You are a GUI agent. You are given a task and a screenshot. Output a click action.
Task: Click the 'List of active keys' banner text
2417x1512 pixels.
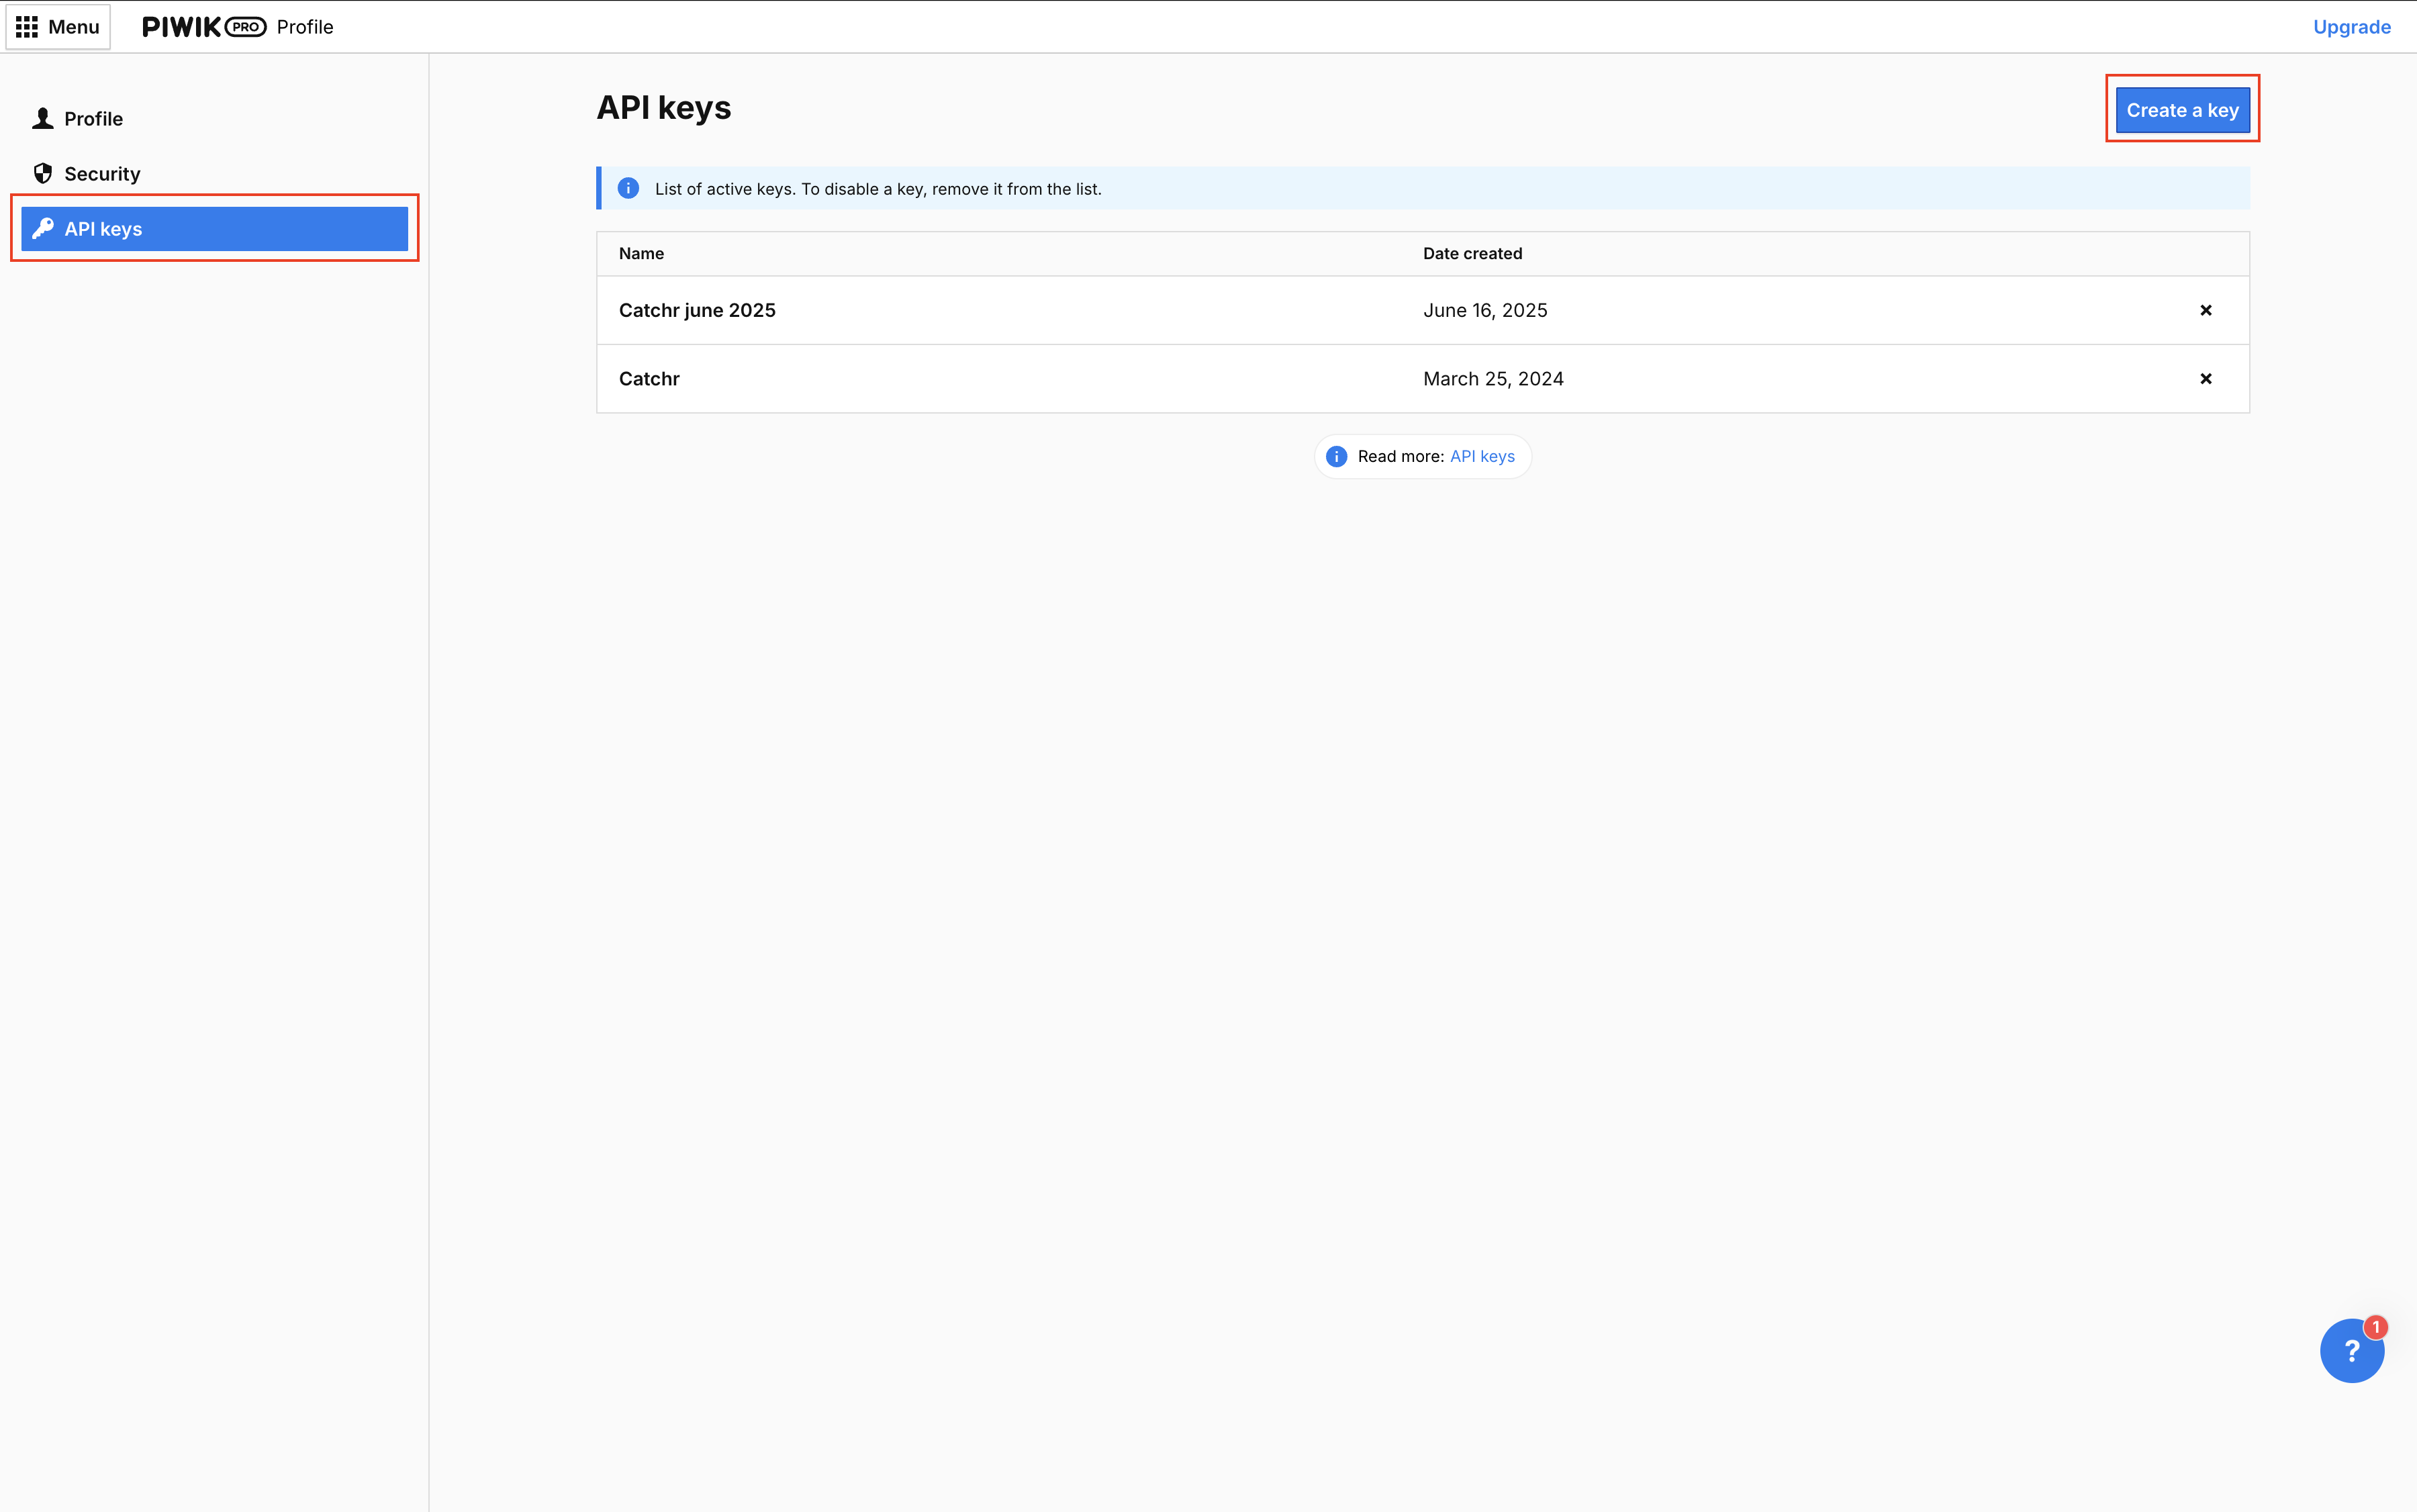pyautogui.click(x=878, y=189)
